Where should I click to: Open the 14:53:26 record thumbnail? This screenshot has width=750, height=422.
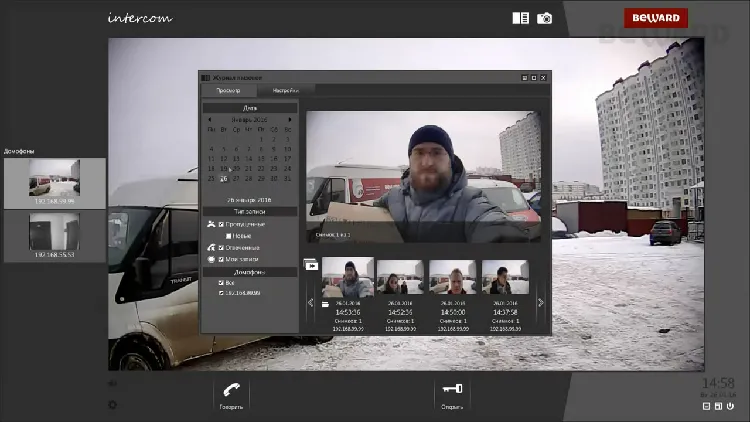click(x=348, y=278)
